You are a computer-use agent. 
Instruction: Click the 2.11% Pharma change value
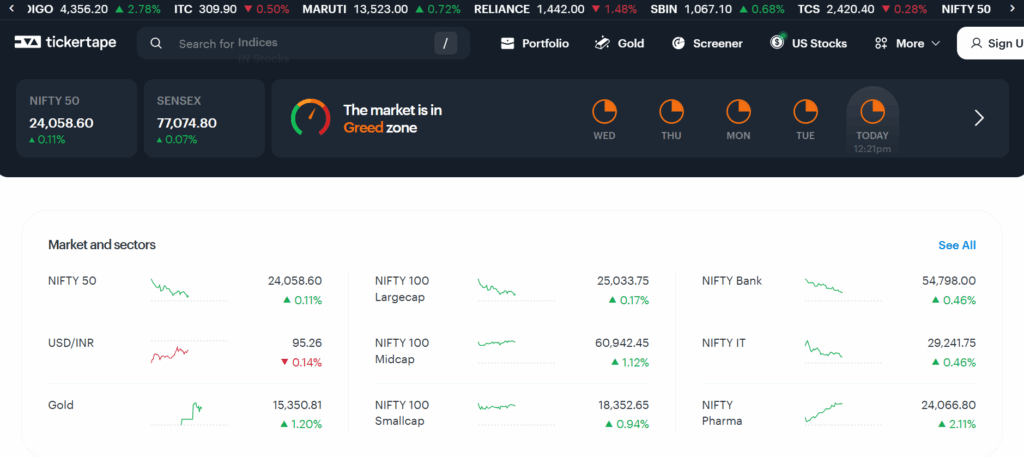tap(959, 424)
